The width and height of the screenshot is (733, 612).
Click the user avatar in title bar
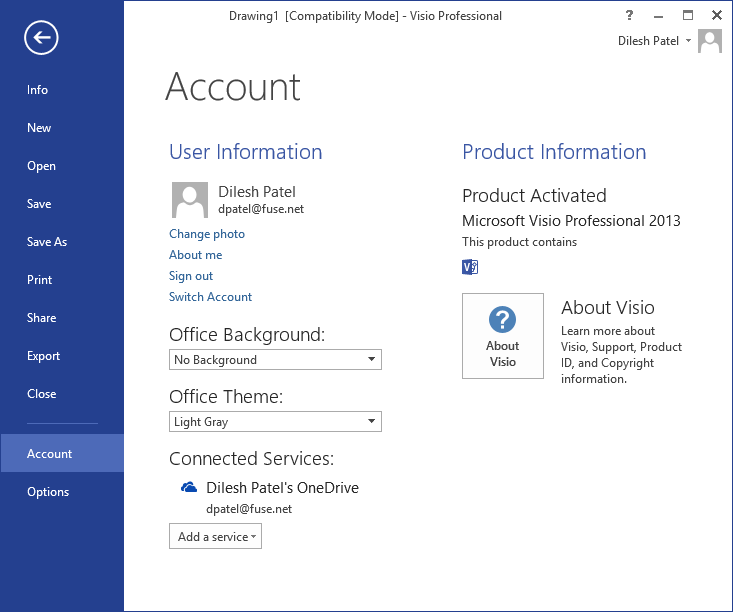coord(710,41)
